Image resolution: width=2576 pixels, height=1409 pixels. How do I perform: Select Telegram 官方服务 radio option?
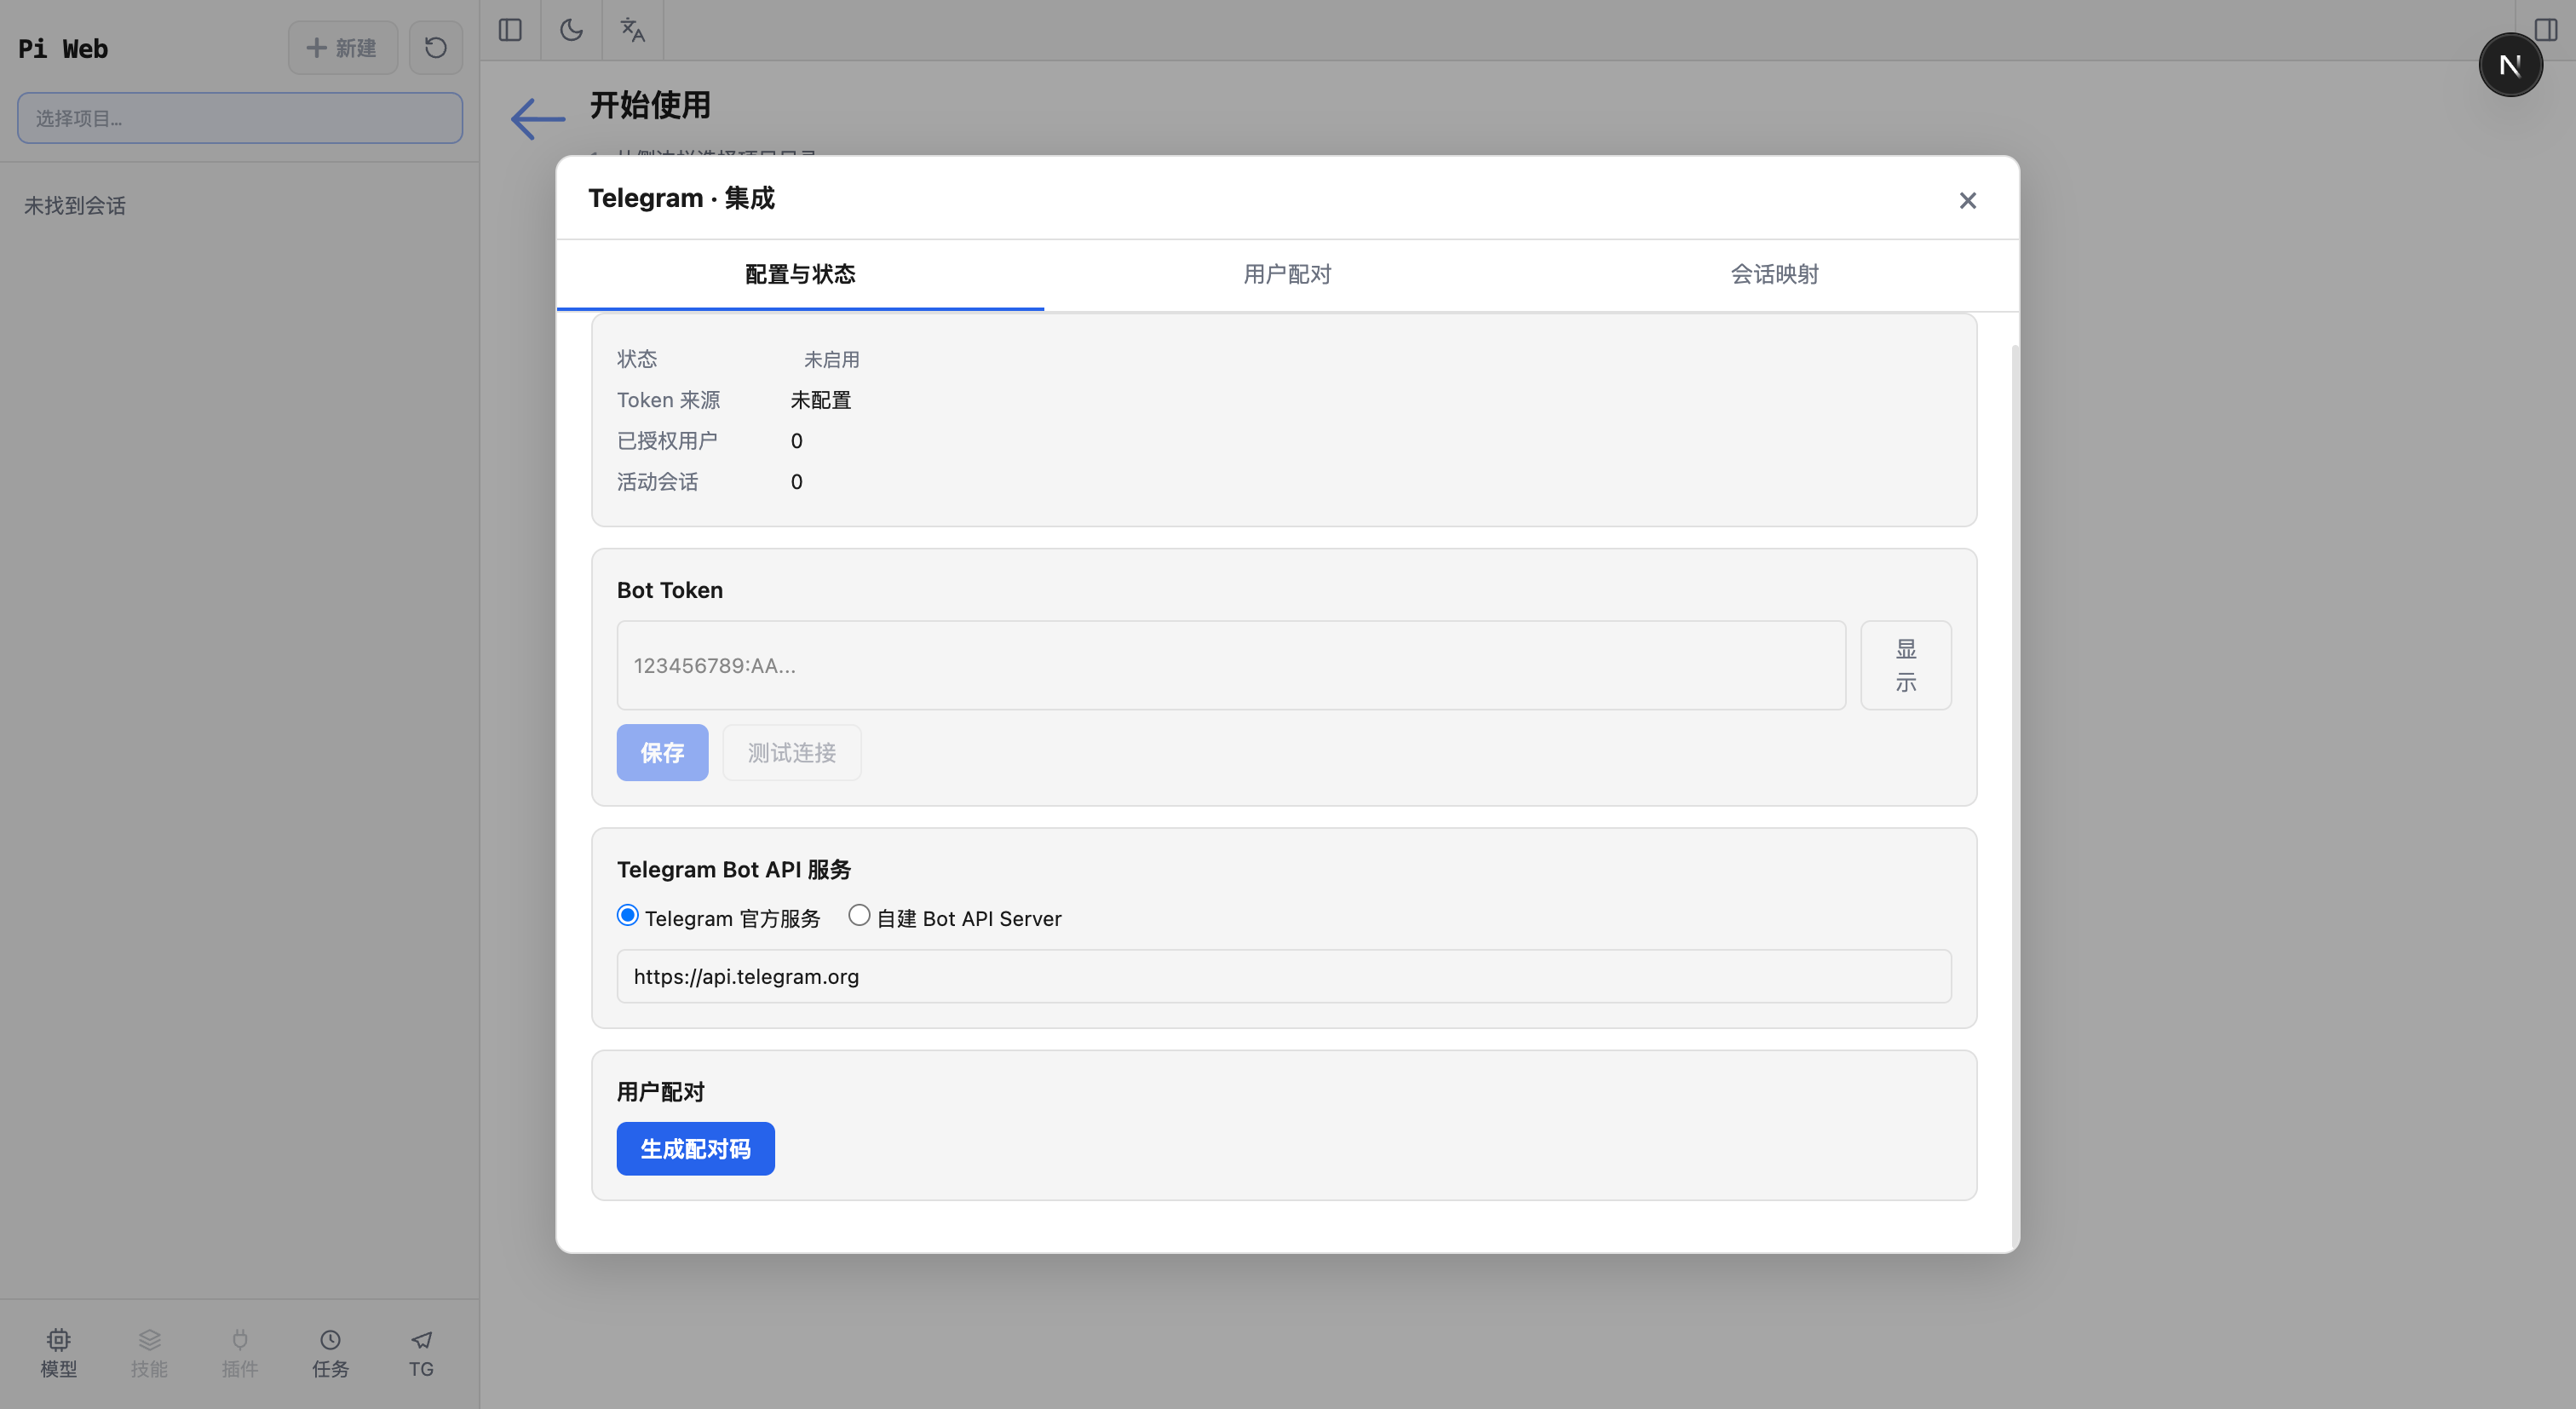[628, 916]
